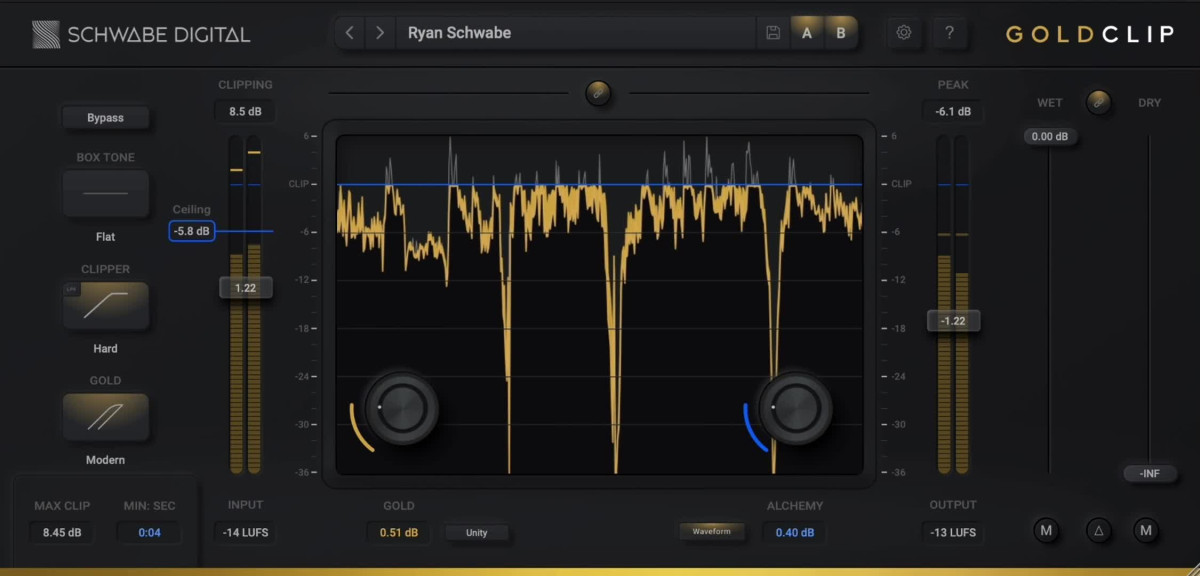This screenshot has height=576, width=1200.
Task: Click the Gold knob
Action: pyautogui.click(x=401, y=408)
